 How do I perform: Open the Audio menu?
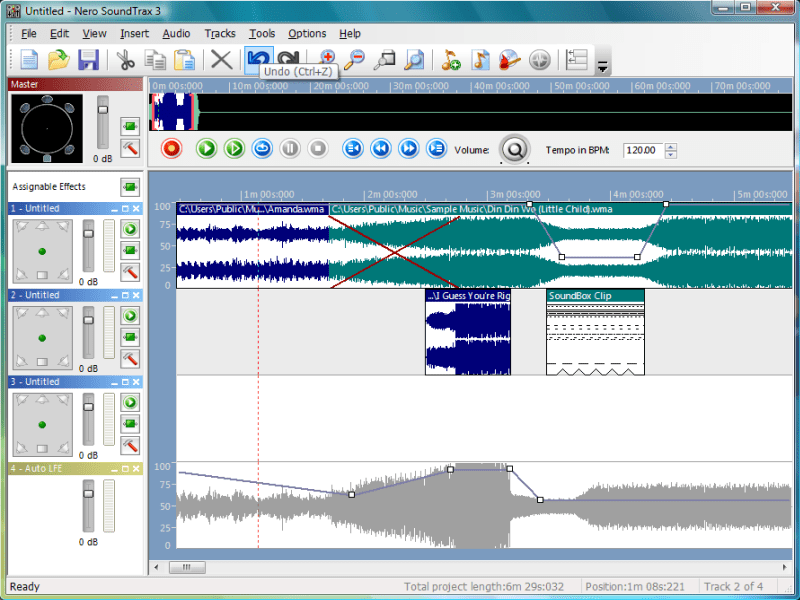pos(176,33)
